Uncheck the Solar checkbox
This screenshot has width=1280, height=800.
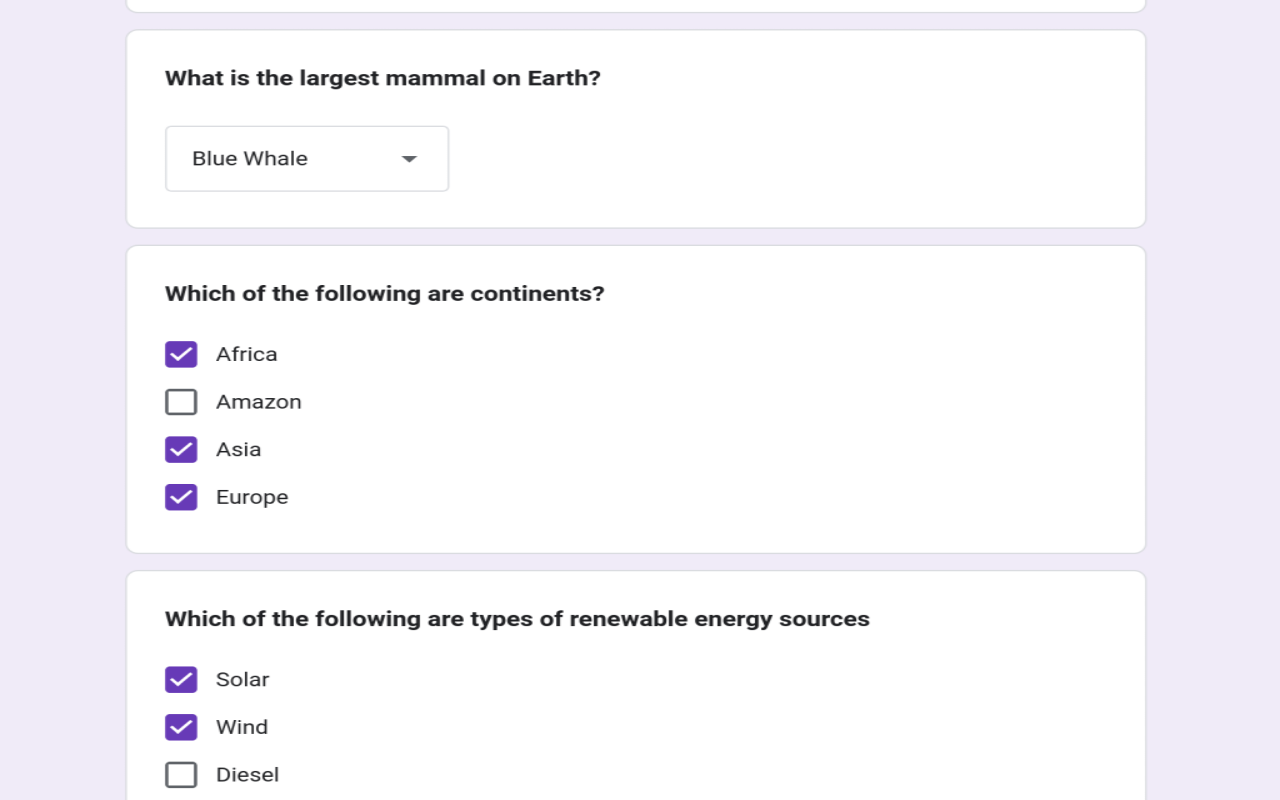click(181, 680)
